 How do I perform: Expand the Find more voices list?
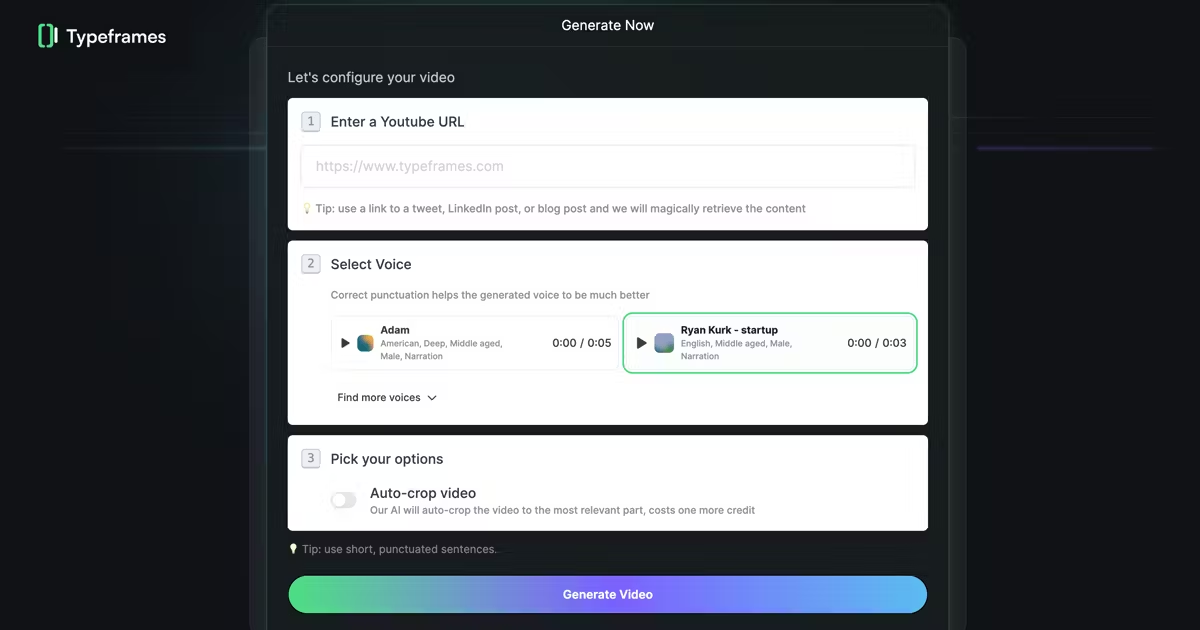[379, 398]
